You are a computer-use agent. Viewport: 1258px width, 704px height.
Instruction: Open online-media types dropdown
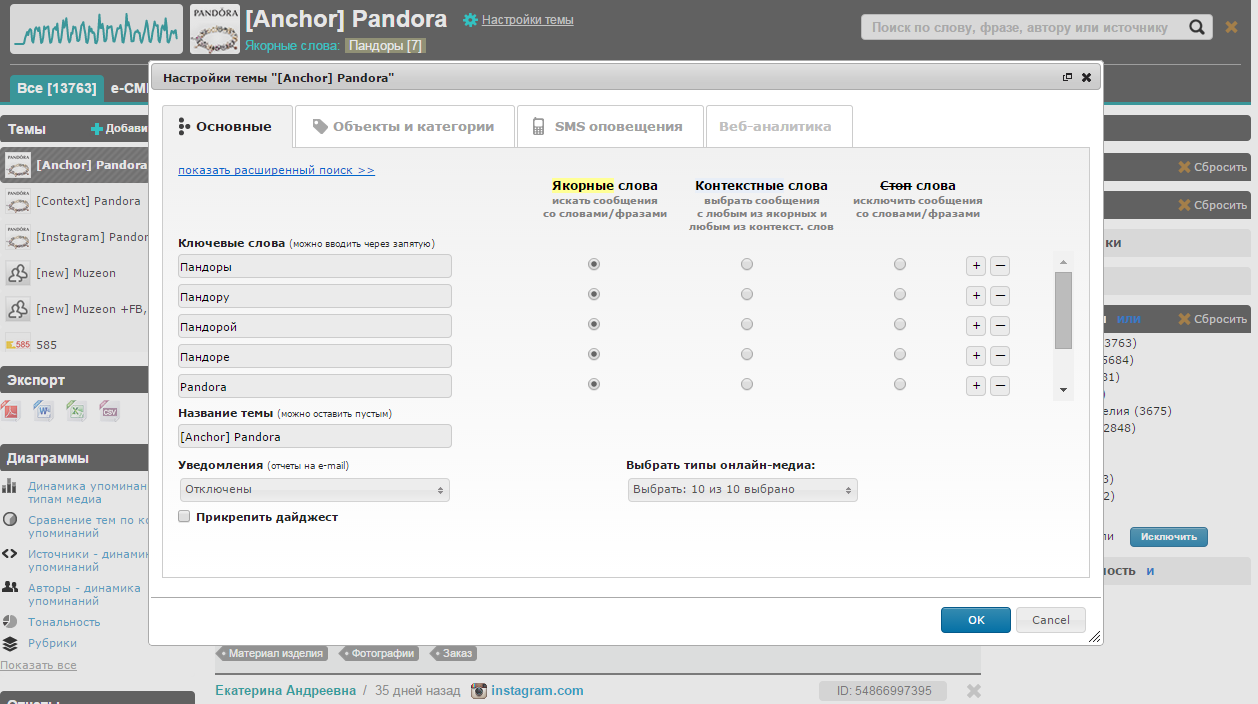[743, 490]
